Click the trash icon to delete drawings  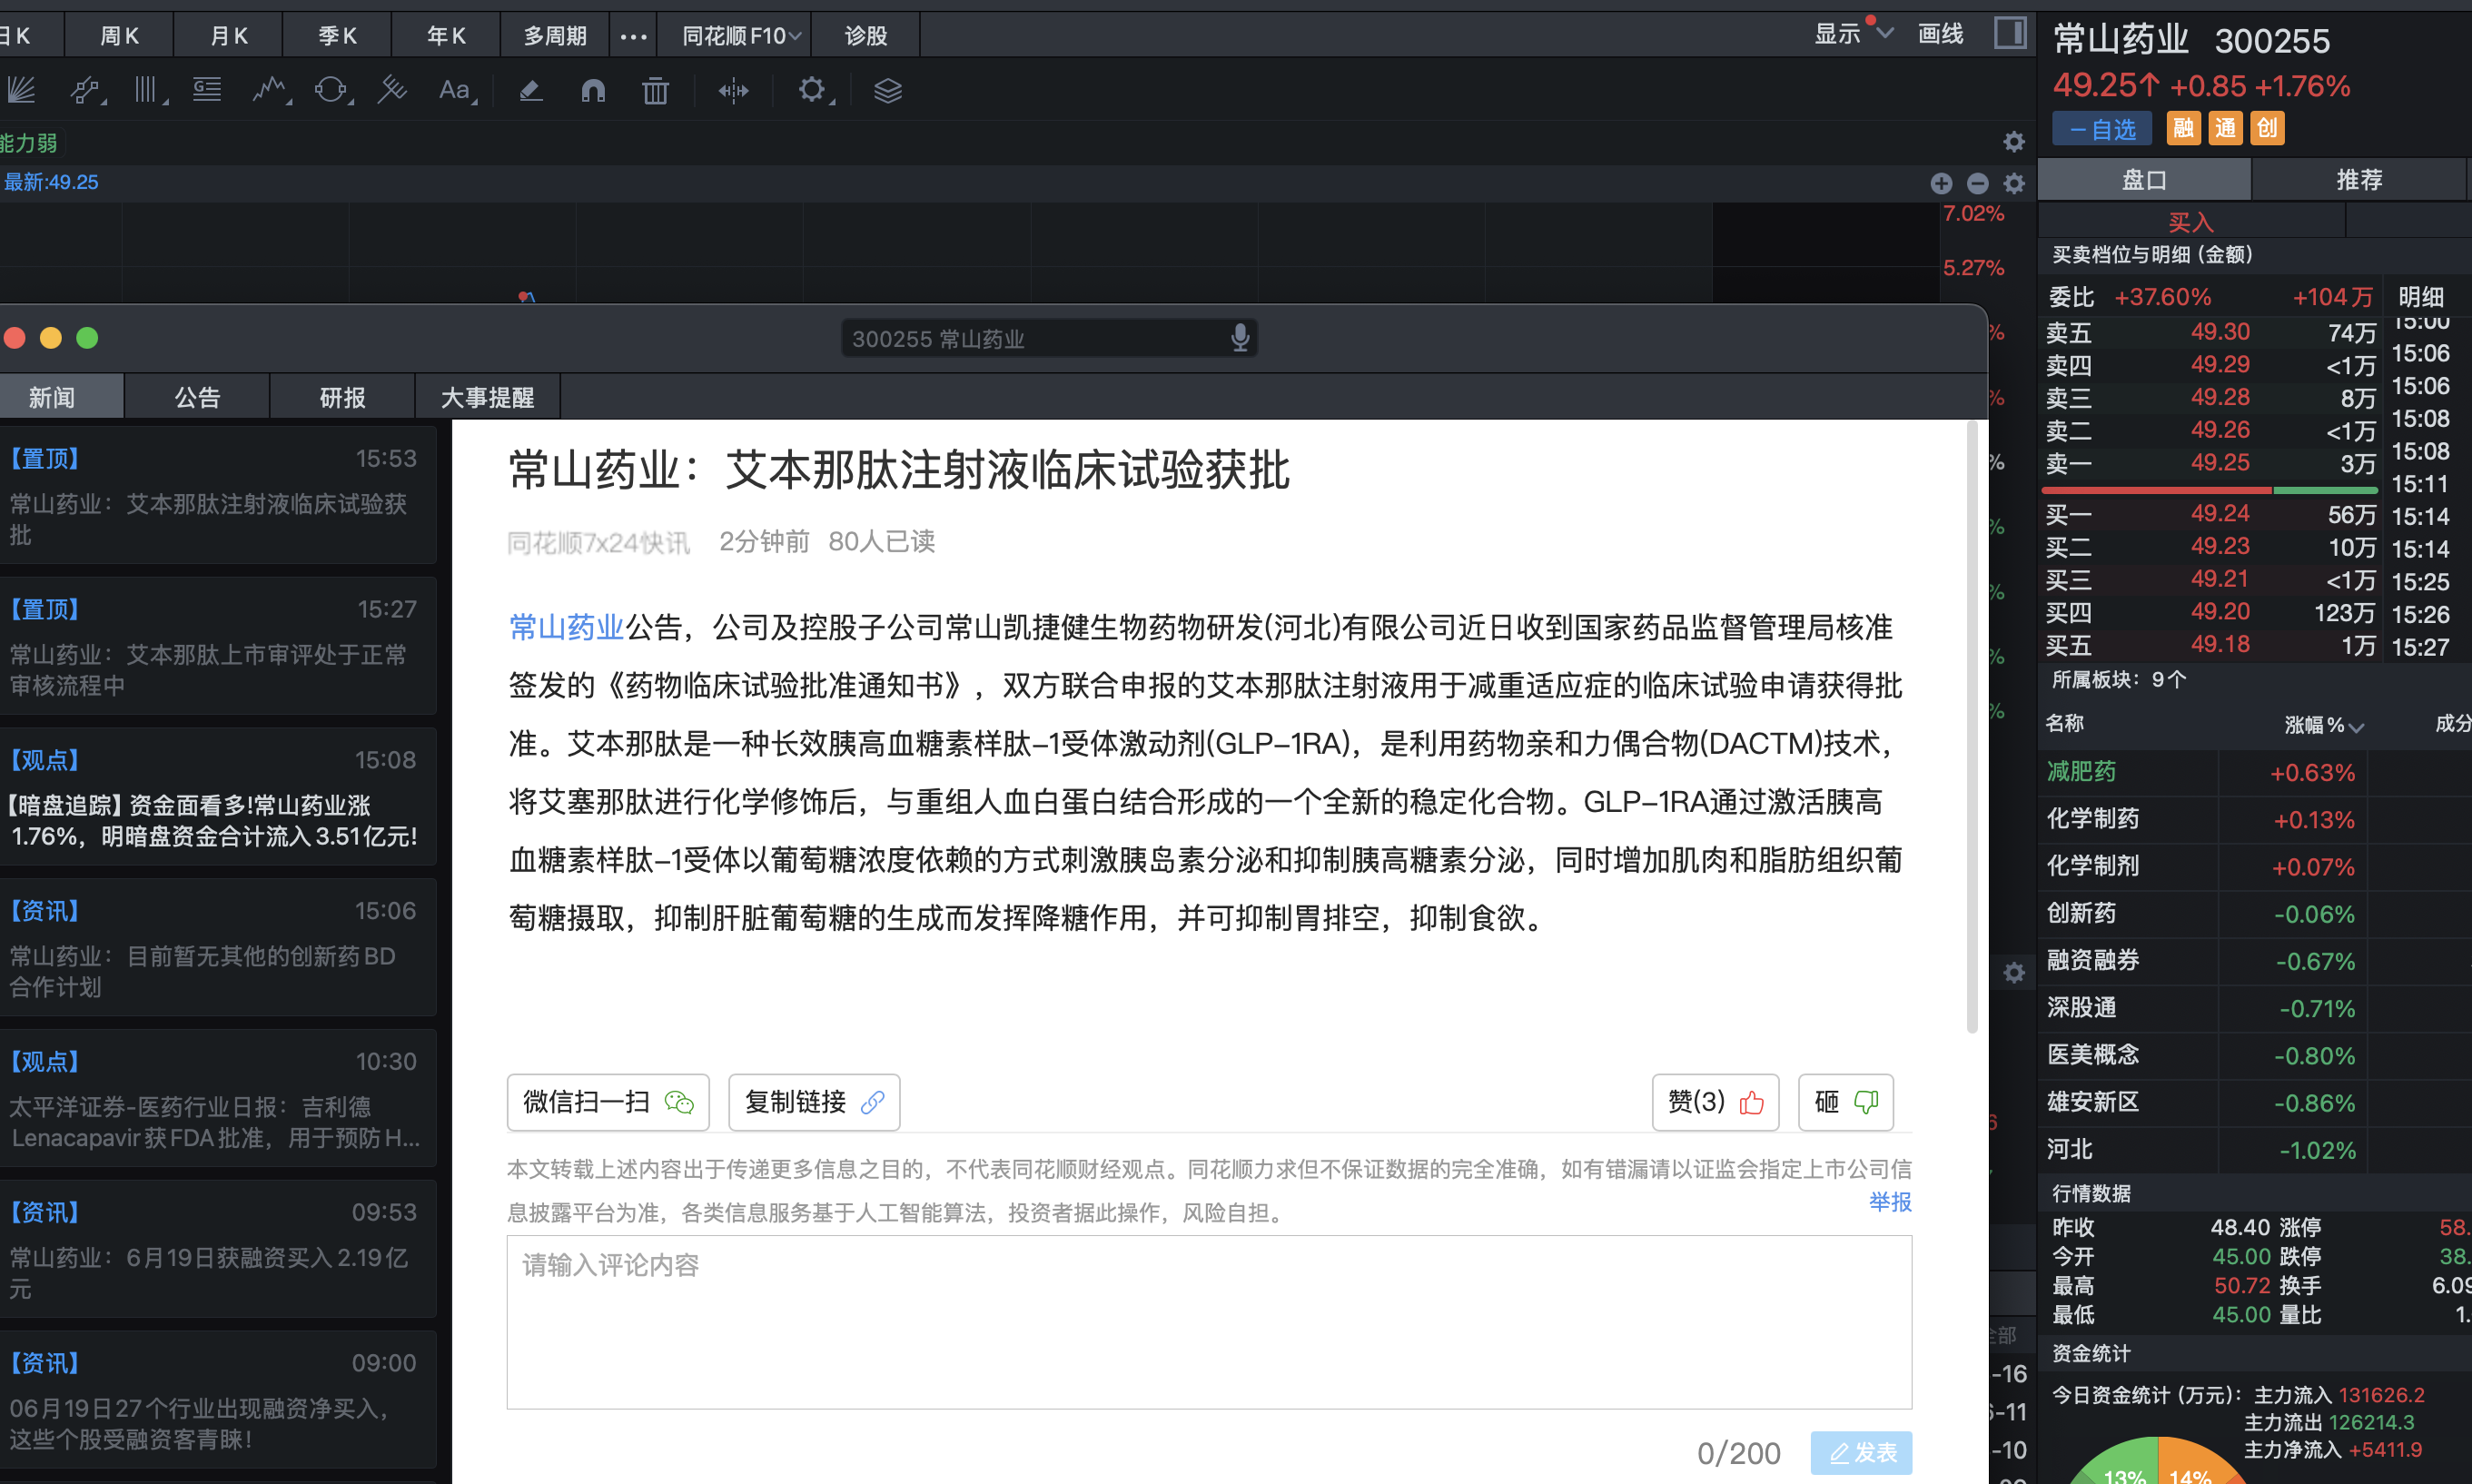[655, 91]
